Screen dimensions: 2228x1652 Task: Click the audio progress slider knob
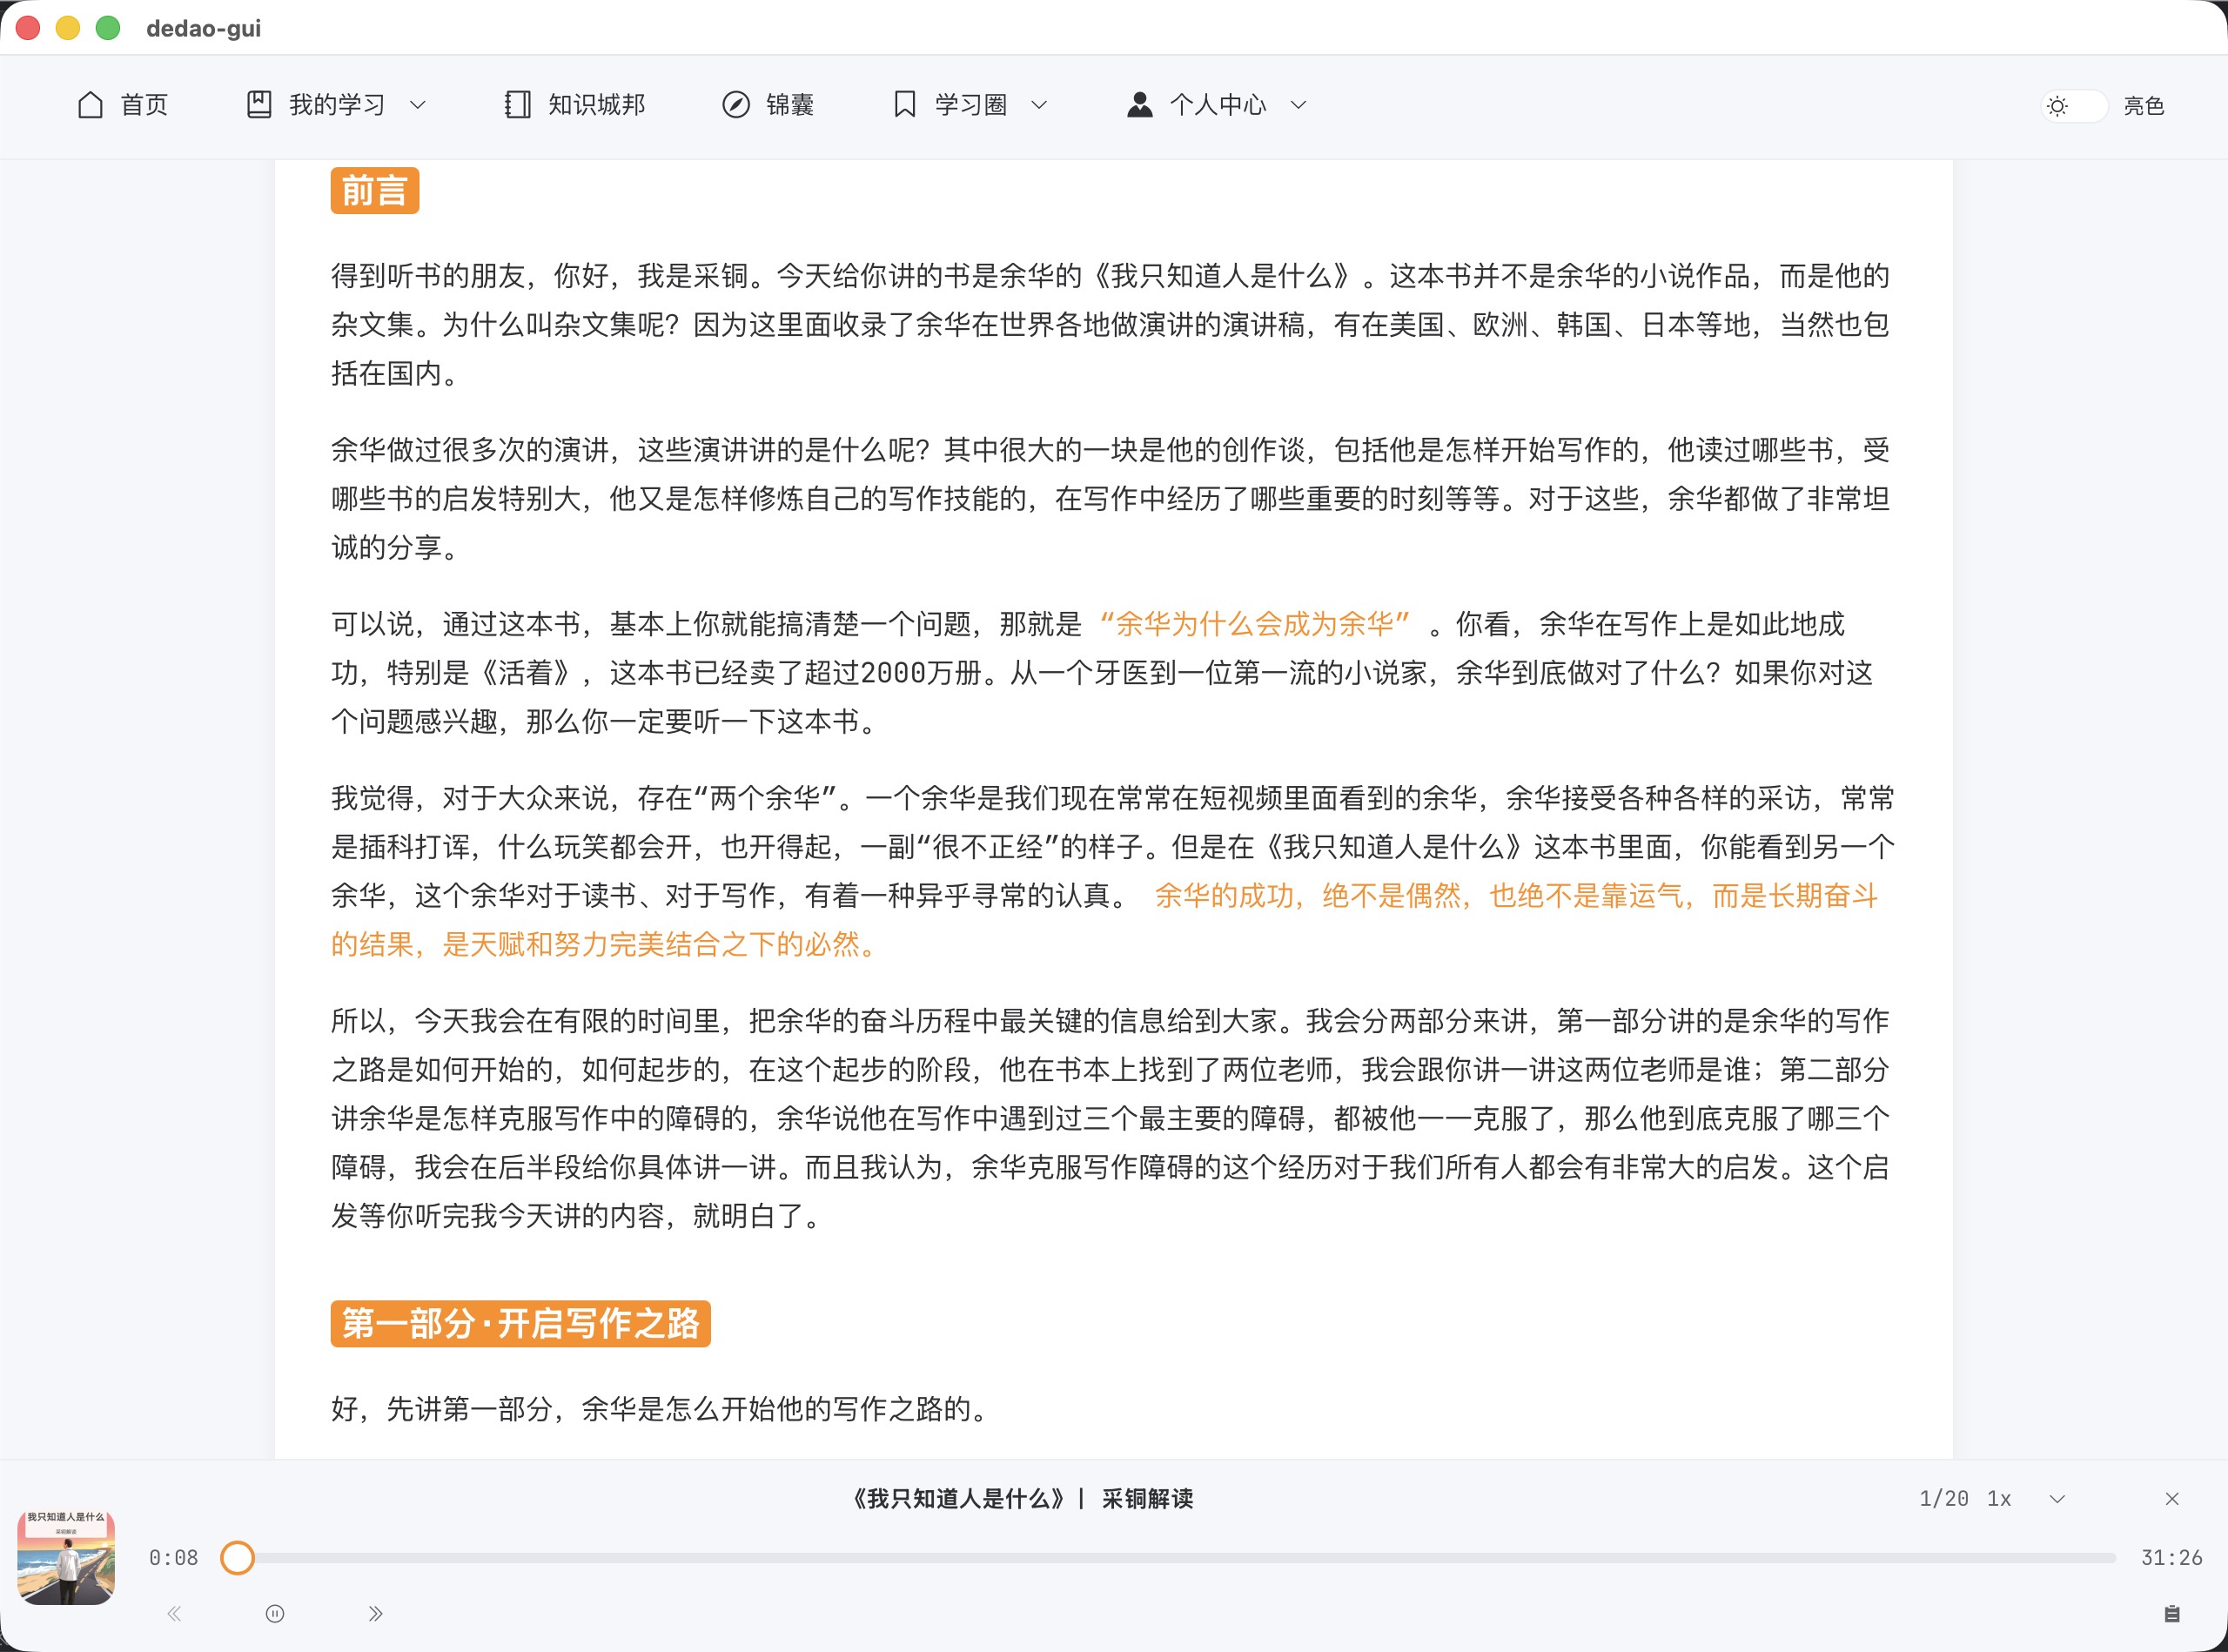coord(237,1557)
